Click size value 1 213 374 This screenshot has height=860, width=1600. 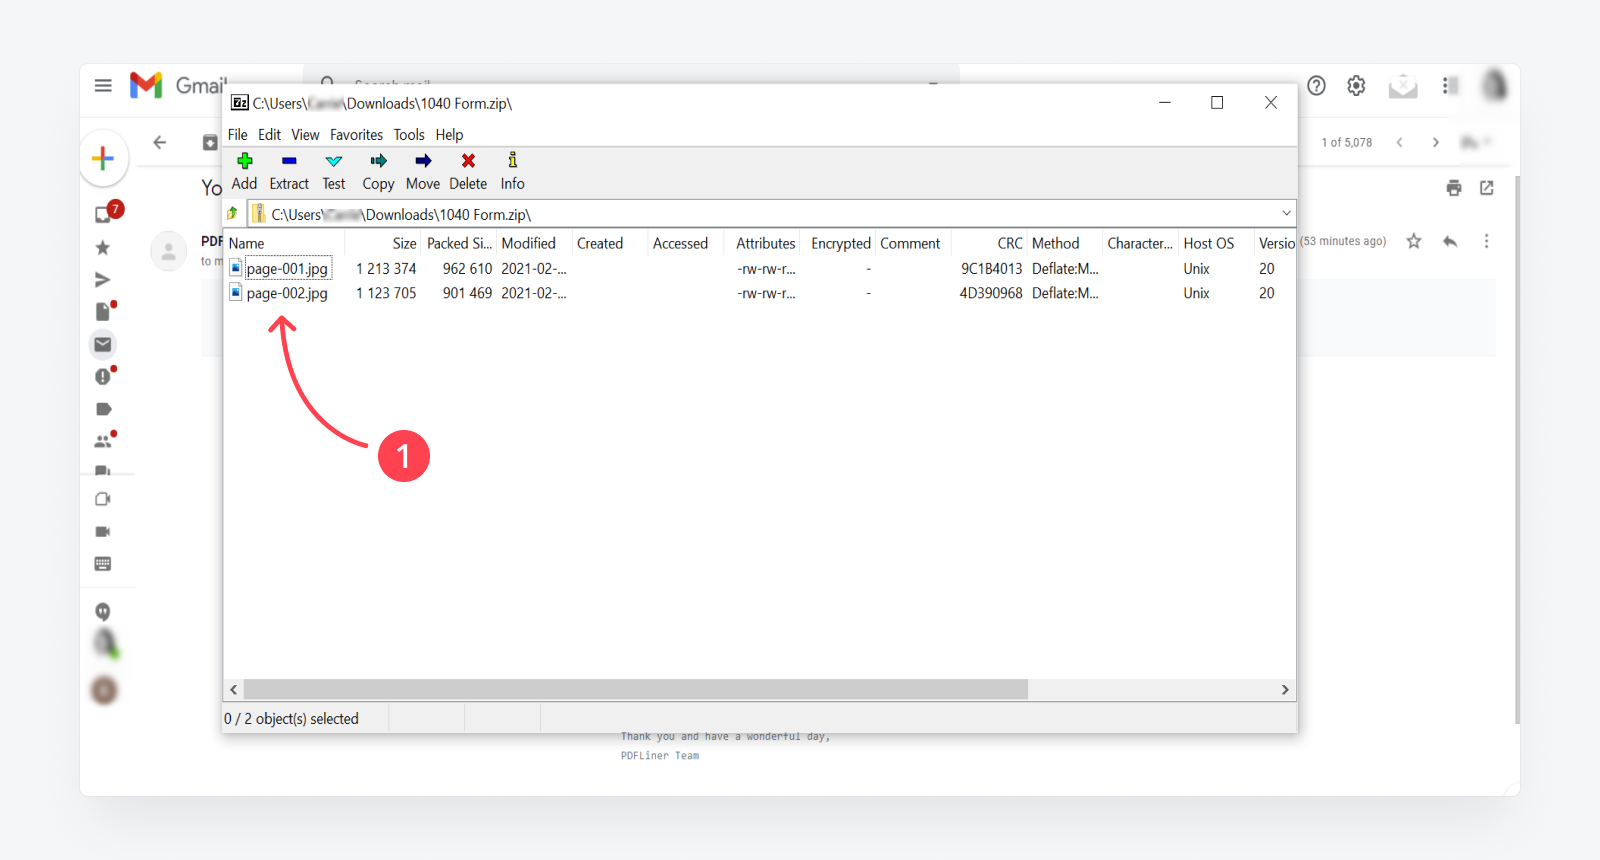point(386,269)
